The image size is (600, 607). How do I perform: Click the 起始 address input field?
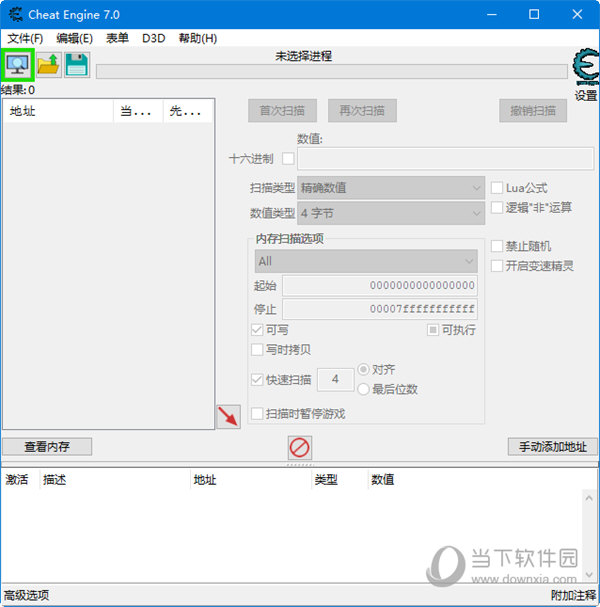click(380, 286)
